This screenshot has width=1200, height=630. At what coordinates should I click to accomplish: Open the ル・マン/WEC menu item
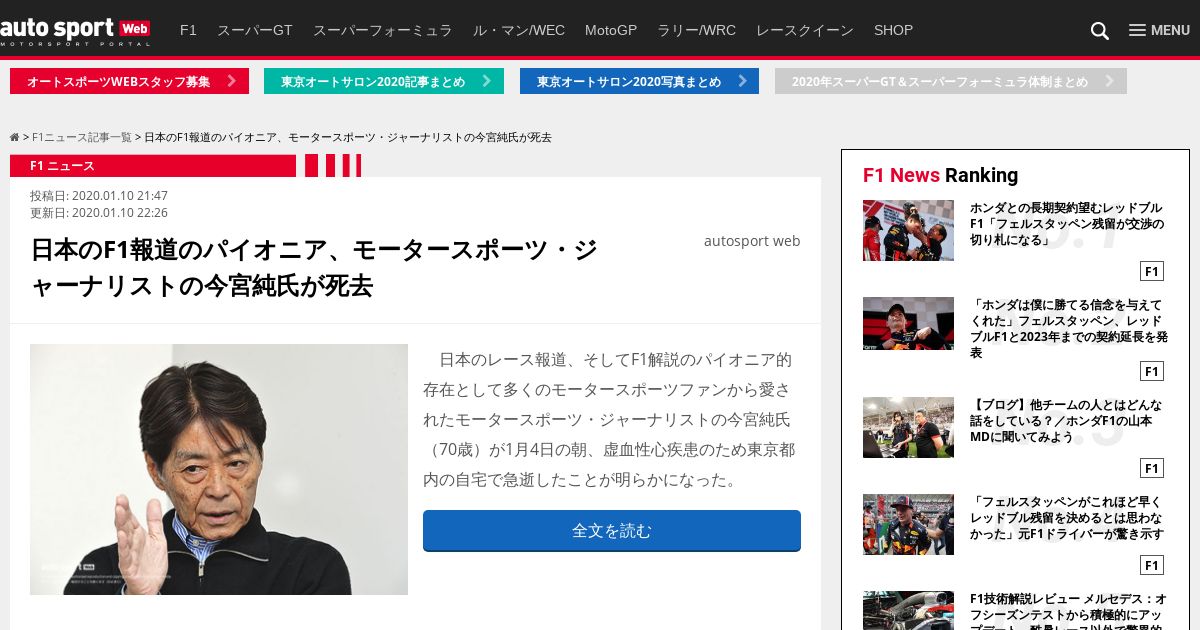pyautogui.click(x=519, y=30)
